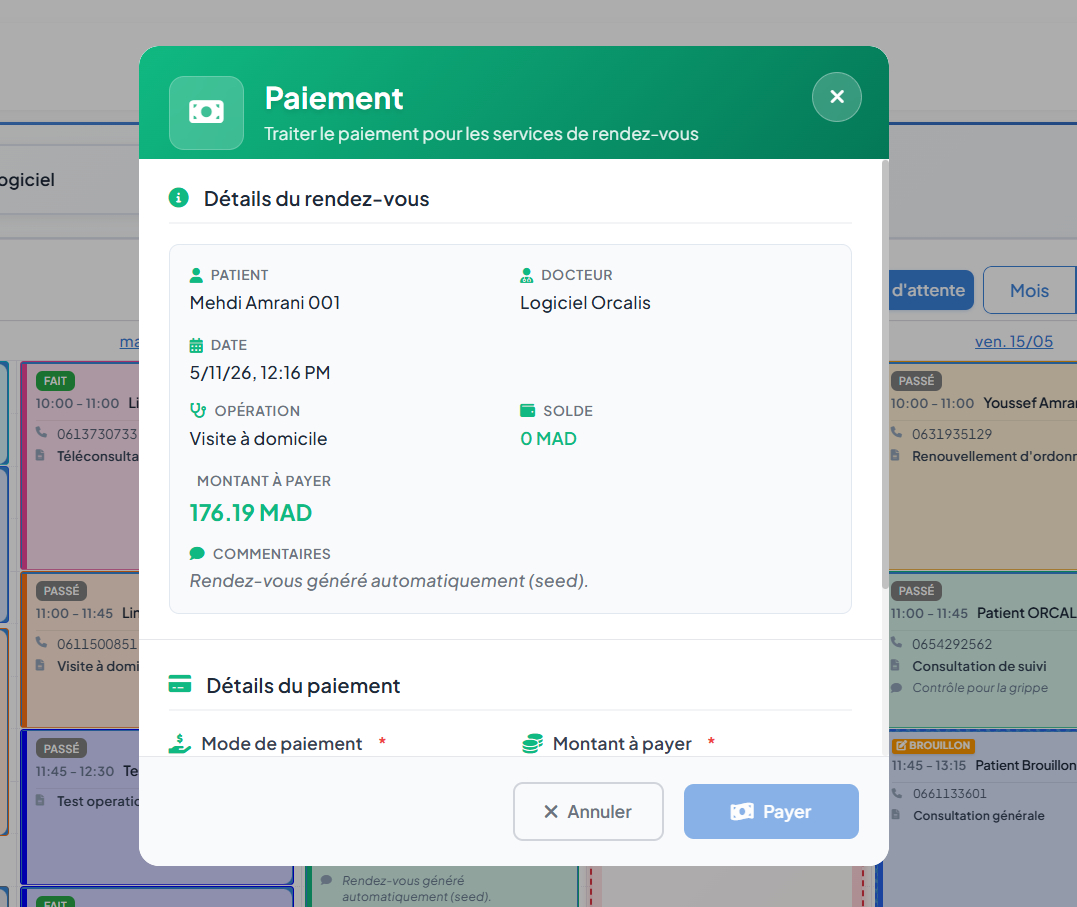Click patient name Mehdi Amrani 001
The width and height of the screenshot is (1077, 907).
[x=265, y=302]
